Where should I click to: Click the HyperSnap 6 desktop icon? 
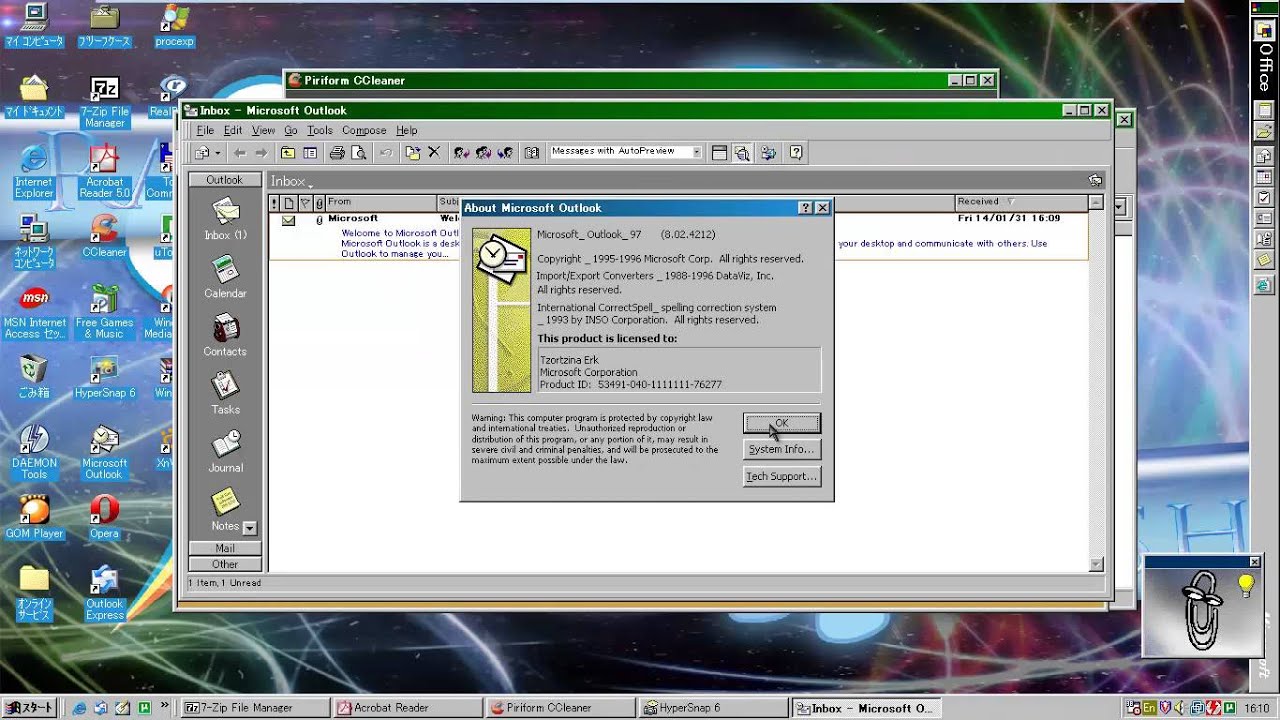(104, 378)
